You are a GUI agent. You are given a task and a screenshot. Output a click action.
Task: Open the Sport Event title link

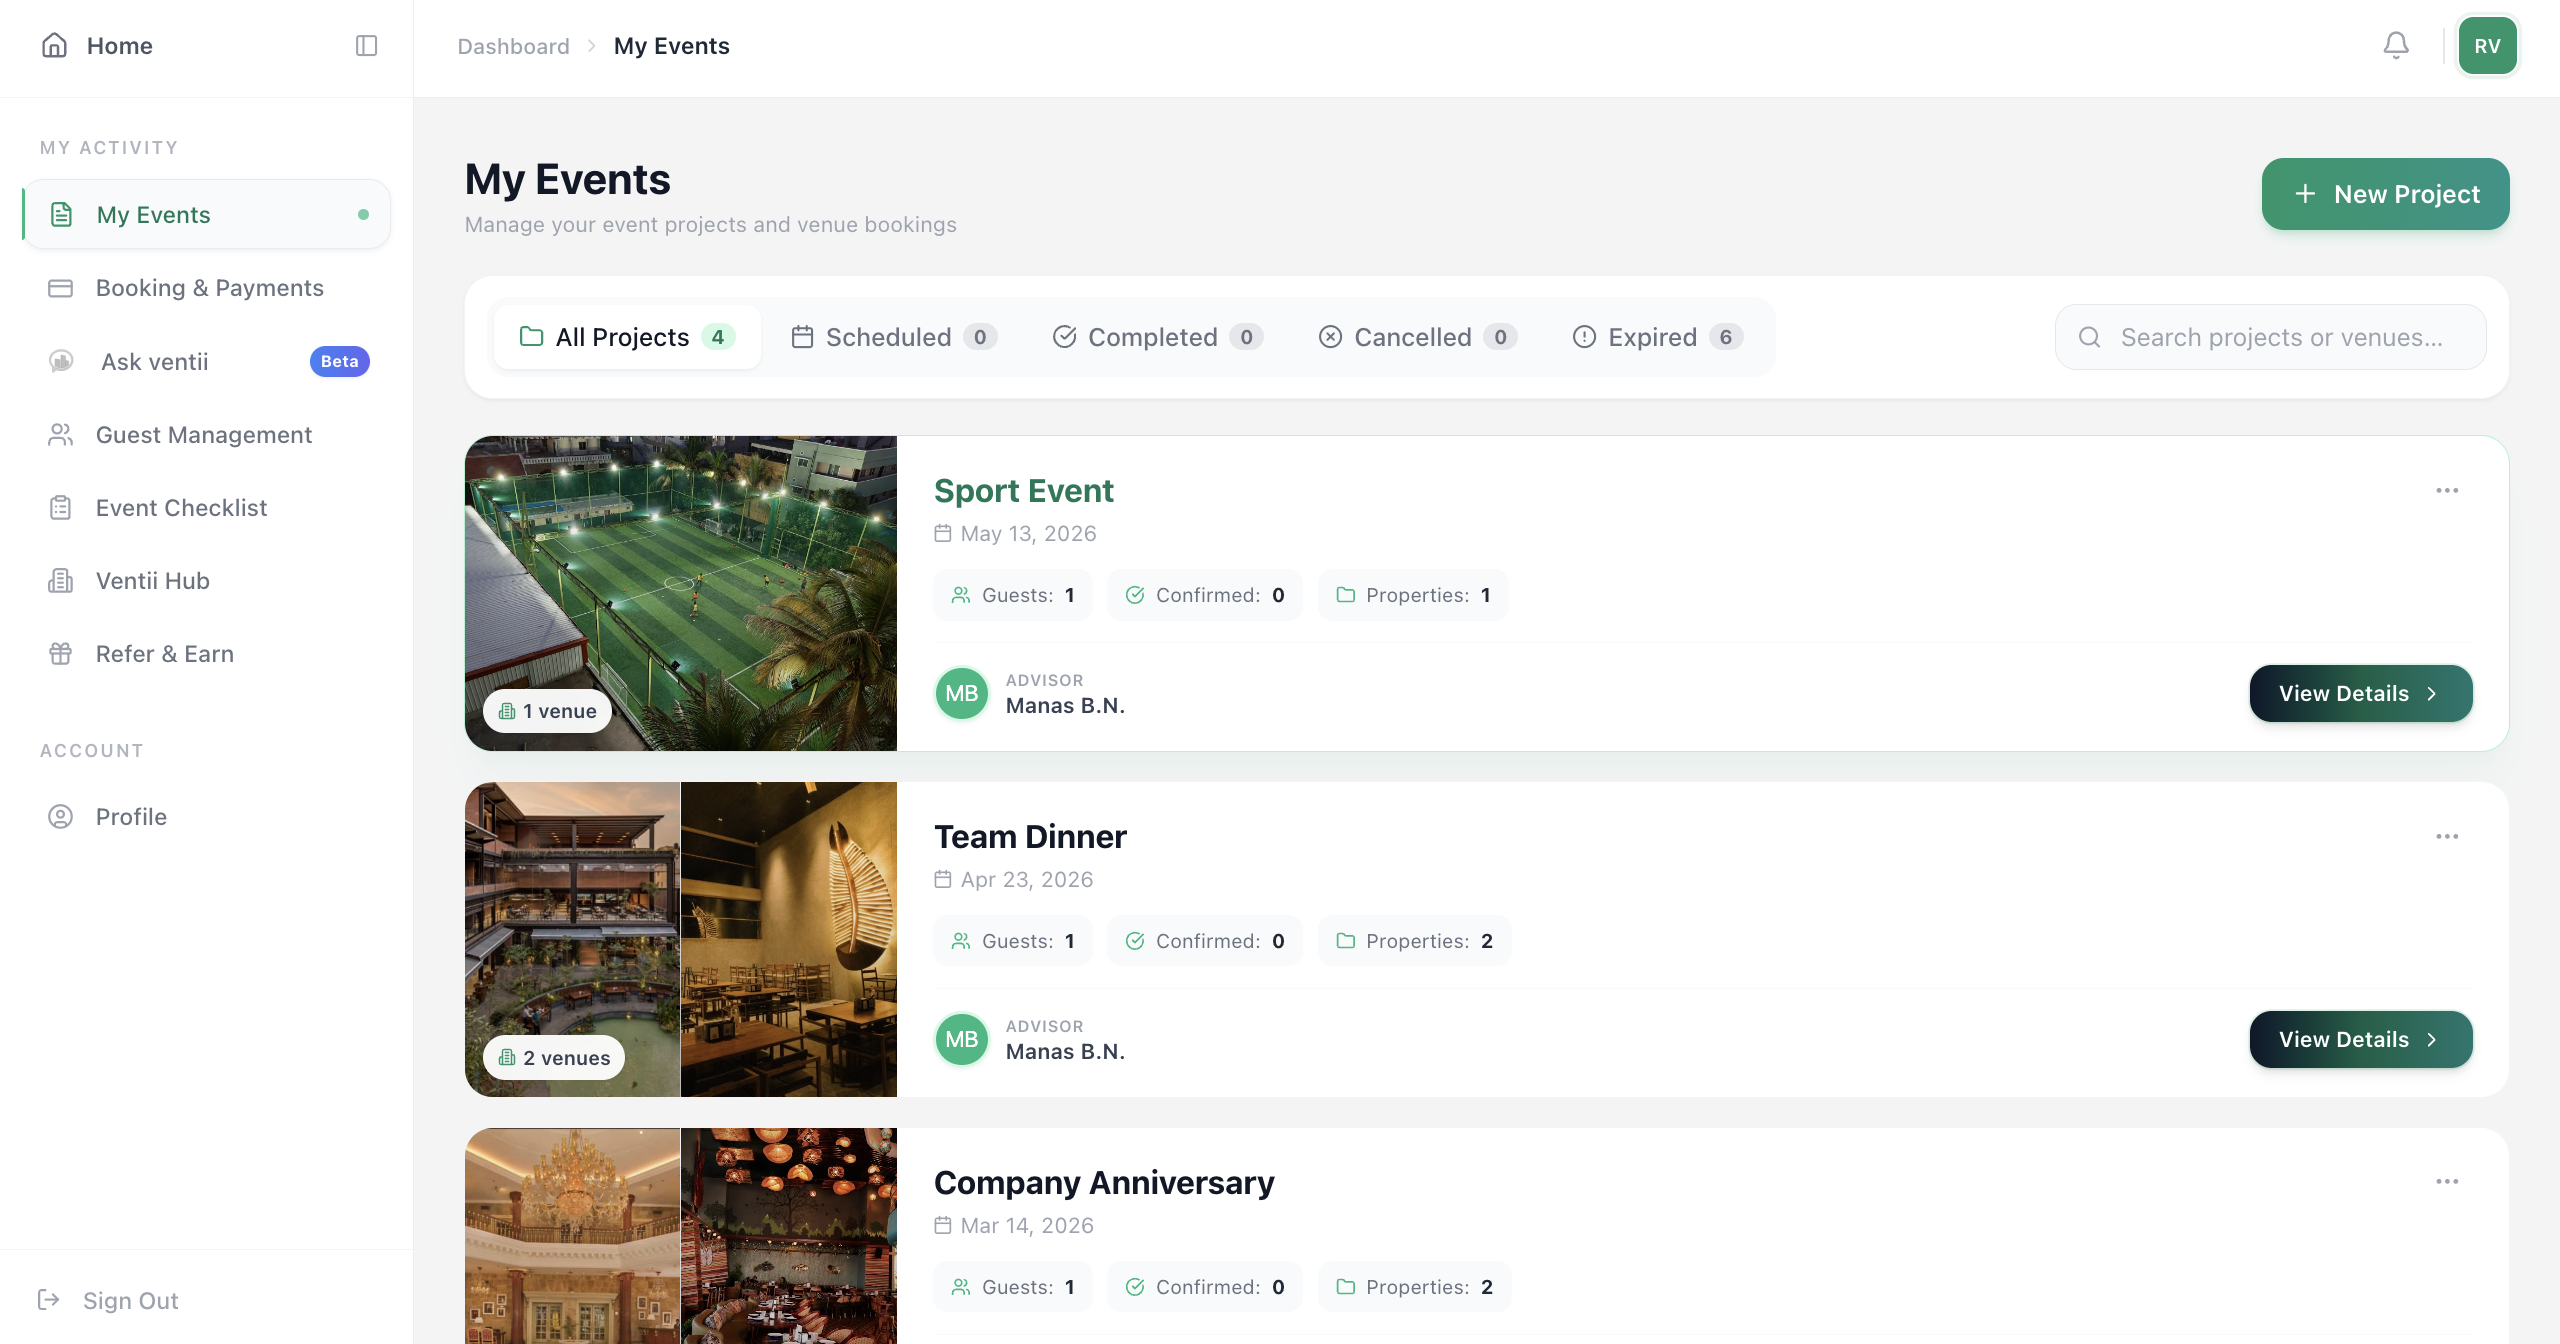click(1023, 490)
